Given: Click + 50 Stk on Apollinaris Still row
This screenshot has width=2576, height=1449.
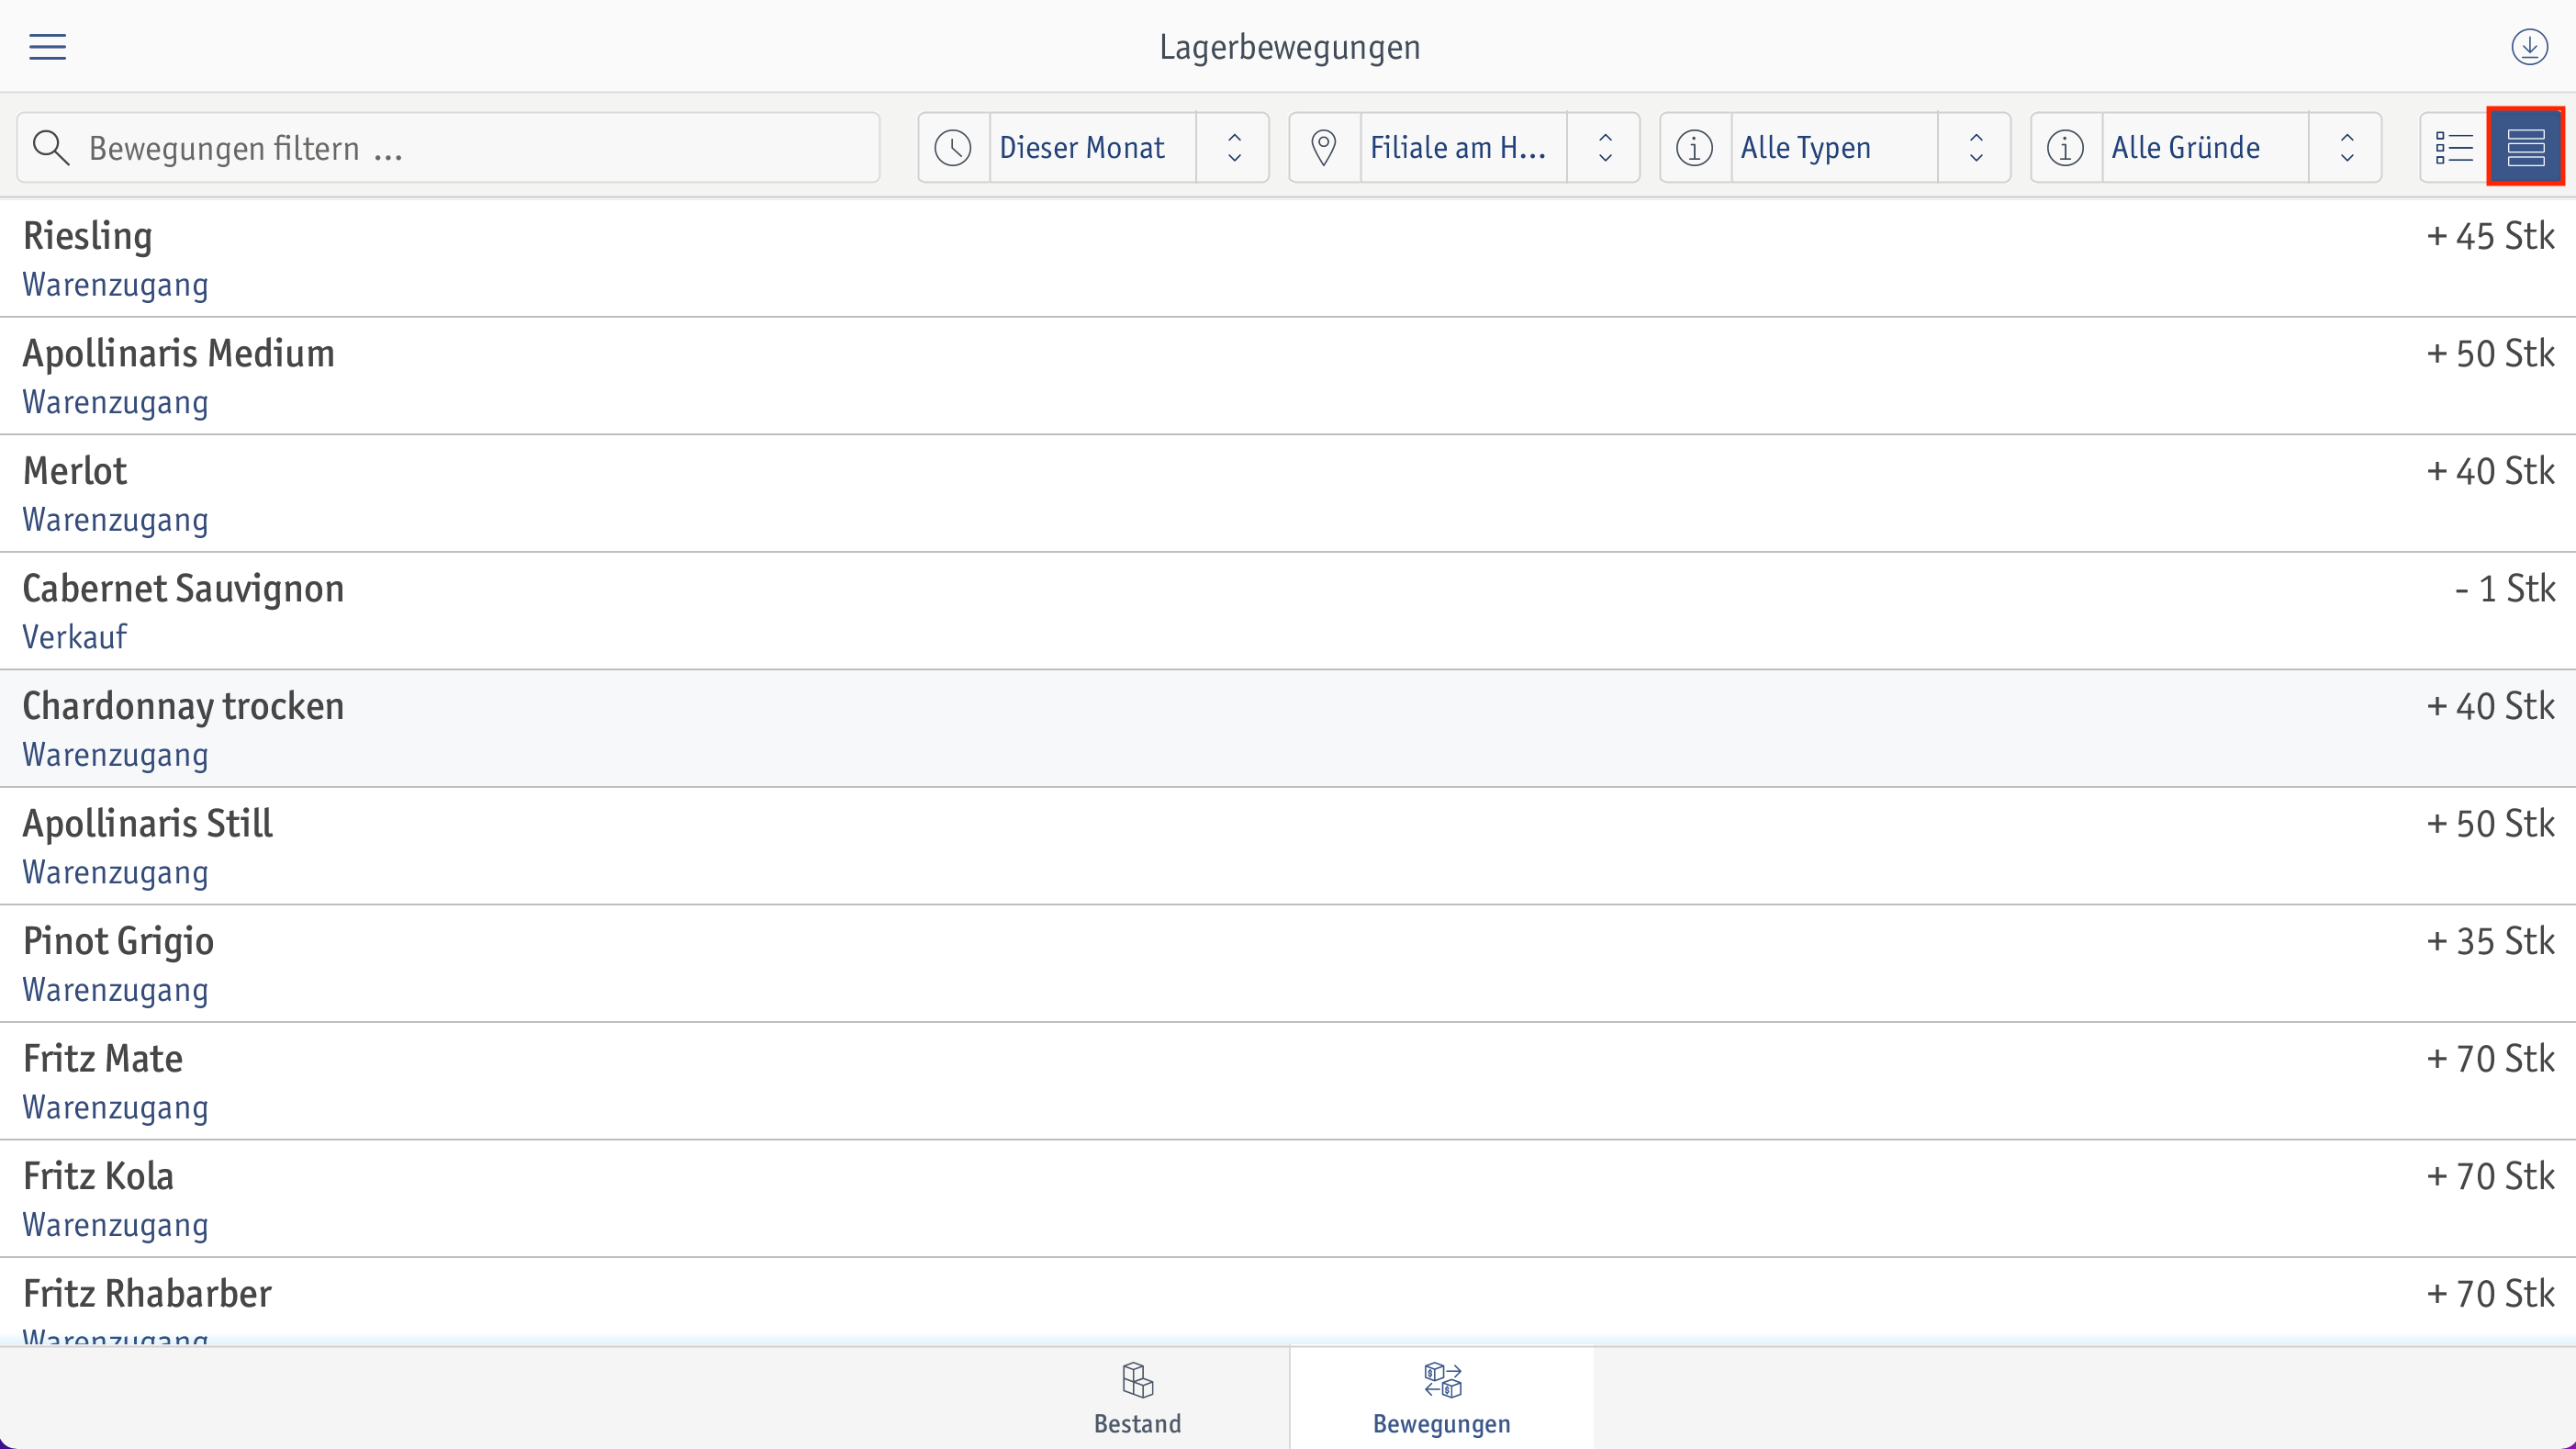Looking at the screenshot, I should (2490, 824).
